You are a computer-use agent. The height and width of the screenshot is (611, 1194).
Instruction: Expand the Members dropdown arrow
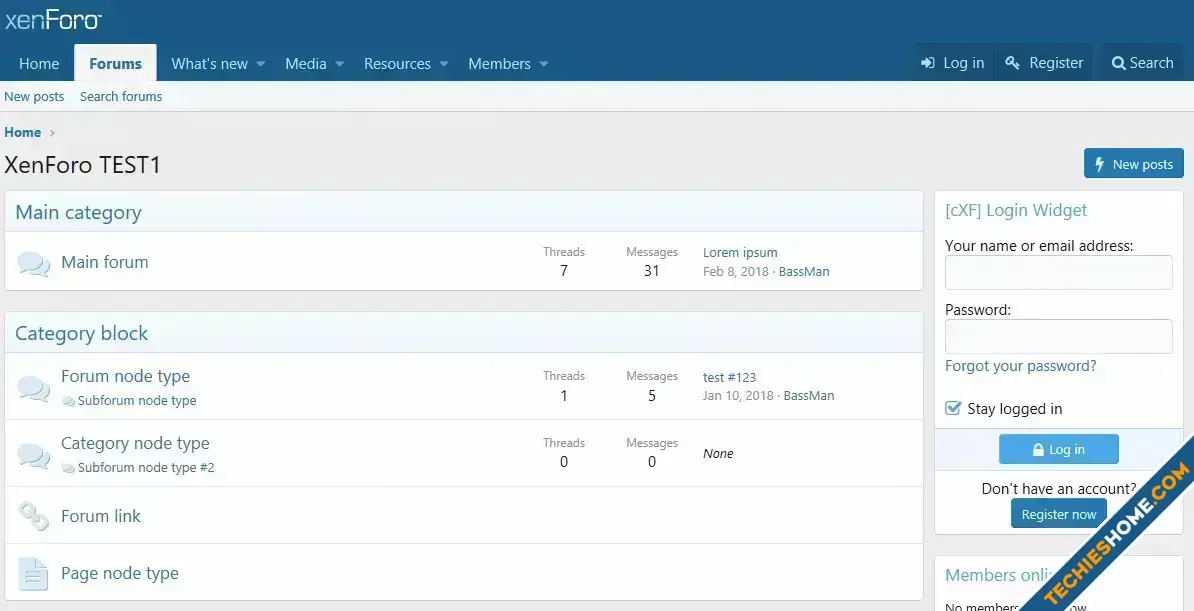point(544,64)
